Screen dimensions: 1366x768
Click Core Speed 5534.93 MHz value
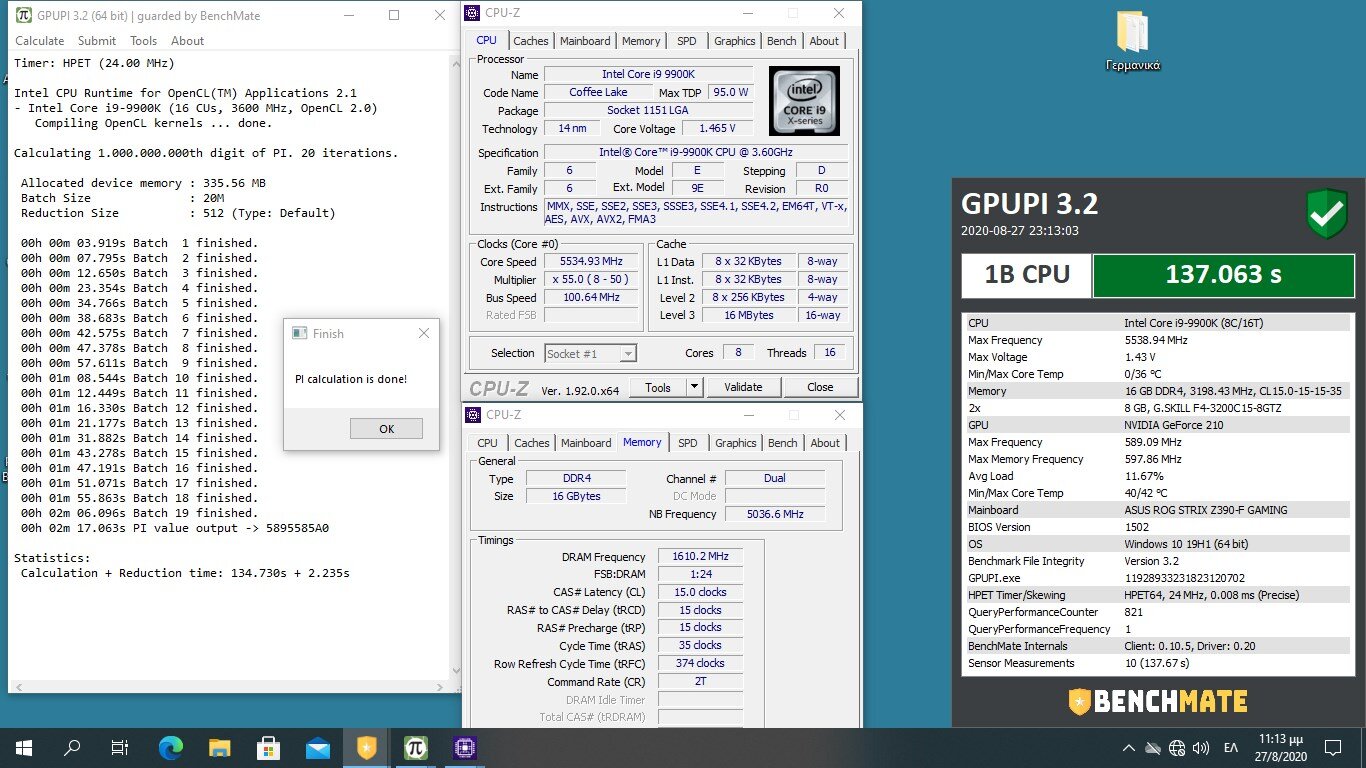click(591, 261)
